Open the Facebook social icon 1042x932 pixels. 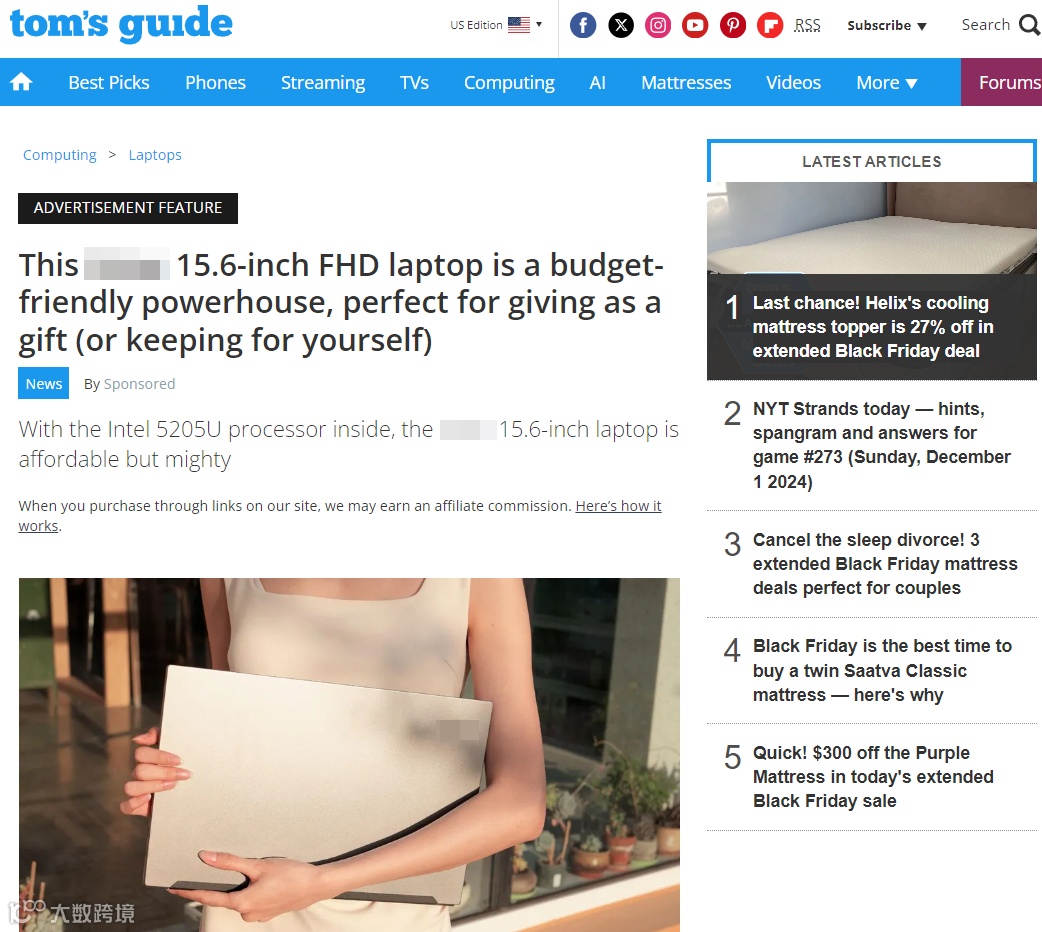583,25
